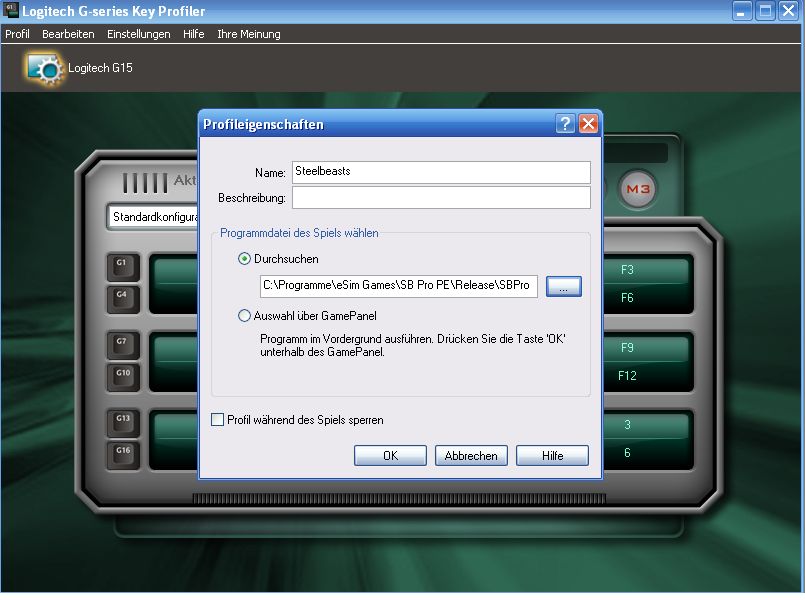
Task: Select the Durchsuchen radio button
Action: tap(245, 259)
